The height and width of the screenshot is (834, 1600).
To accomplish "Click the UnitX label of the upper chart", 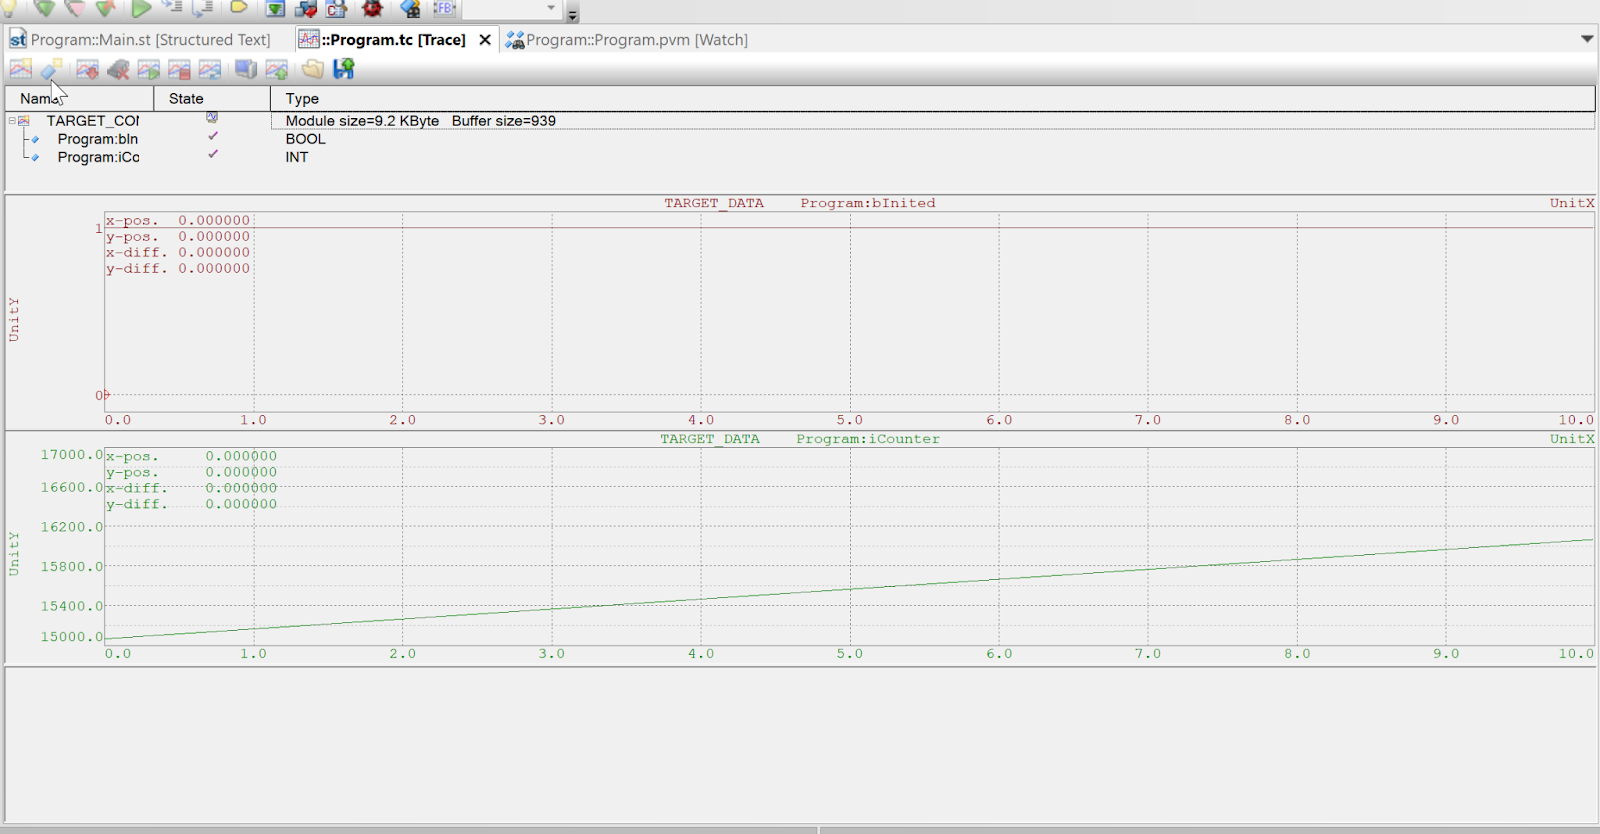I will [1572, 203].
